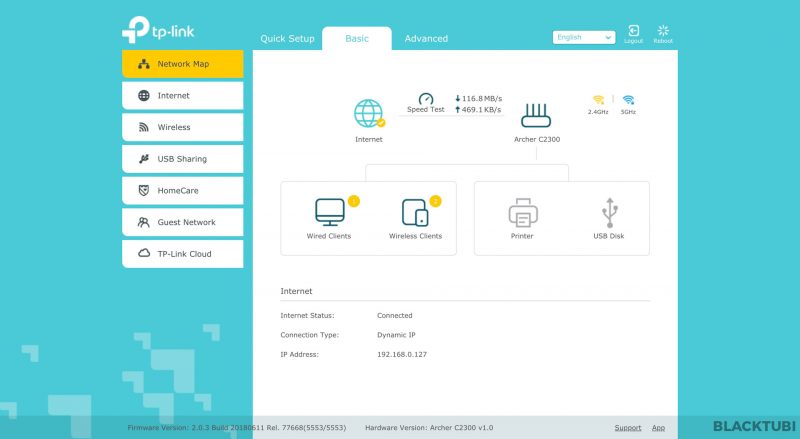Open the Wireless Clients devices icon
Viewport: 800px width, 439px height.
point(415,212)
